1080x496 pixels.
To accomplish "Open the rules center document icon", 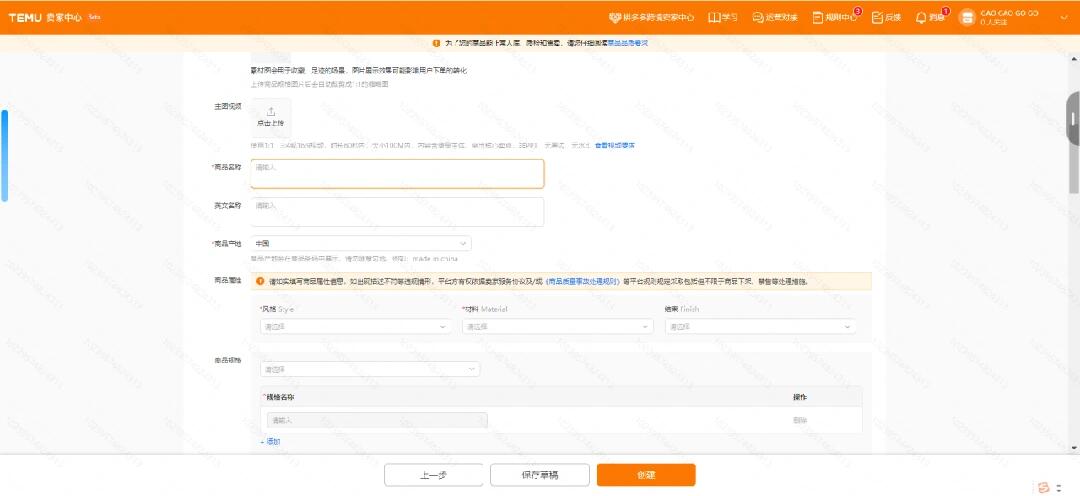I will point(818,17).
